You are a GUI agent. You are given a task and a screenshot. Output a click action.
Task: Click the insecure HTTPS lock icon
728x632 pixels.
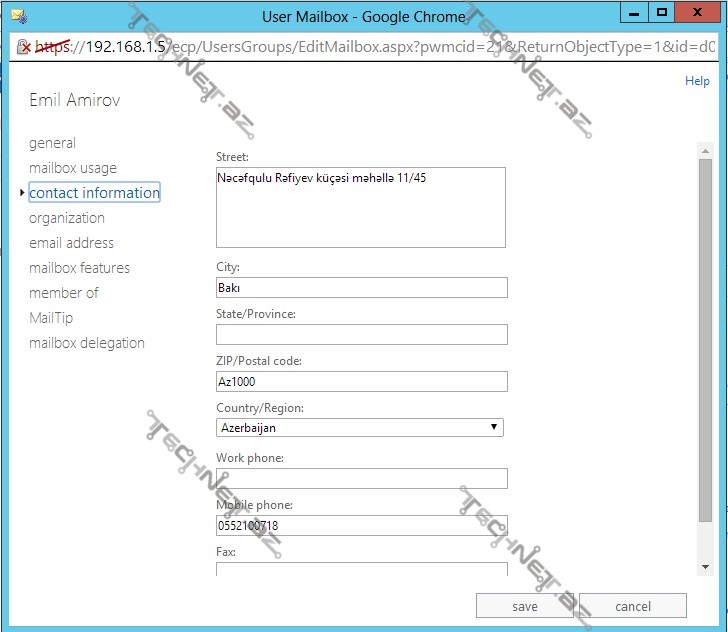click(x=23, y=47)
